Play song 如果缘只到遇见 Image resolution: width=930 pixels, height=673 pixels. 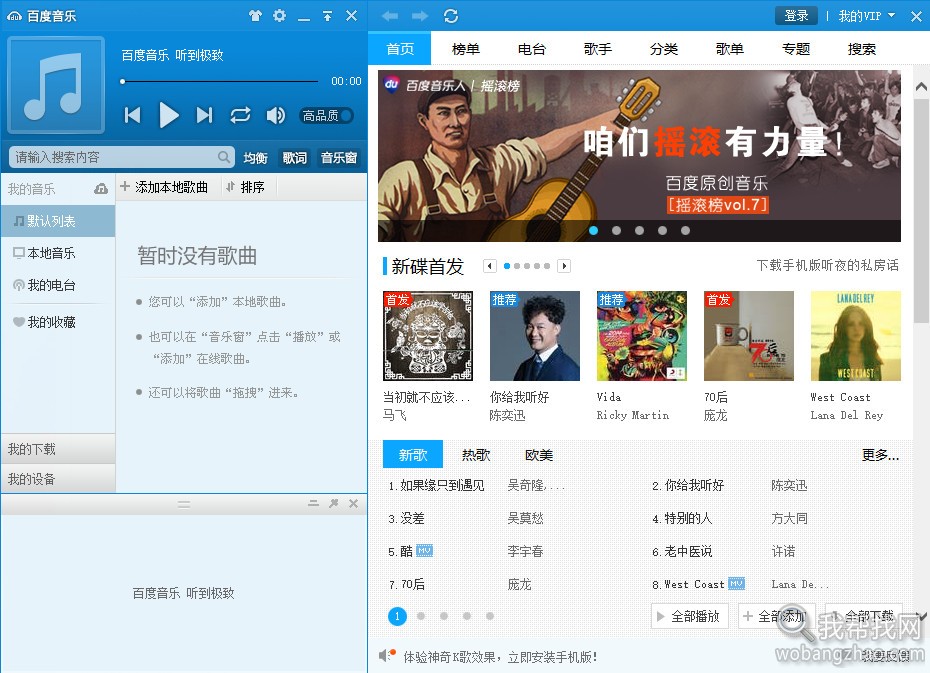pyautogui.click(x=442, y=486)
